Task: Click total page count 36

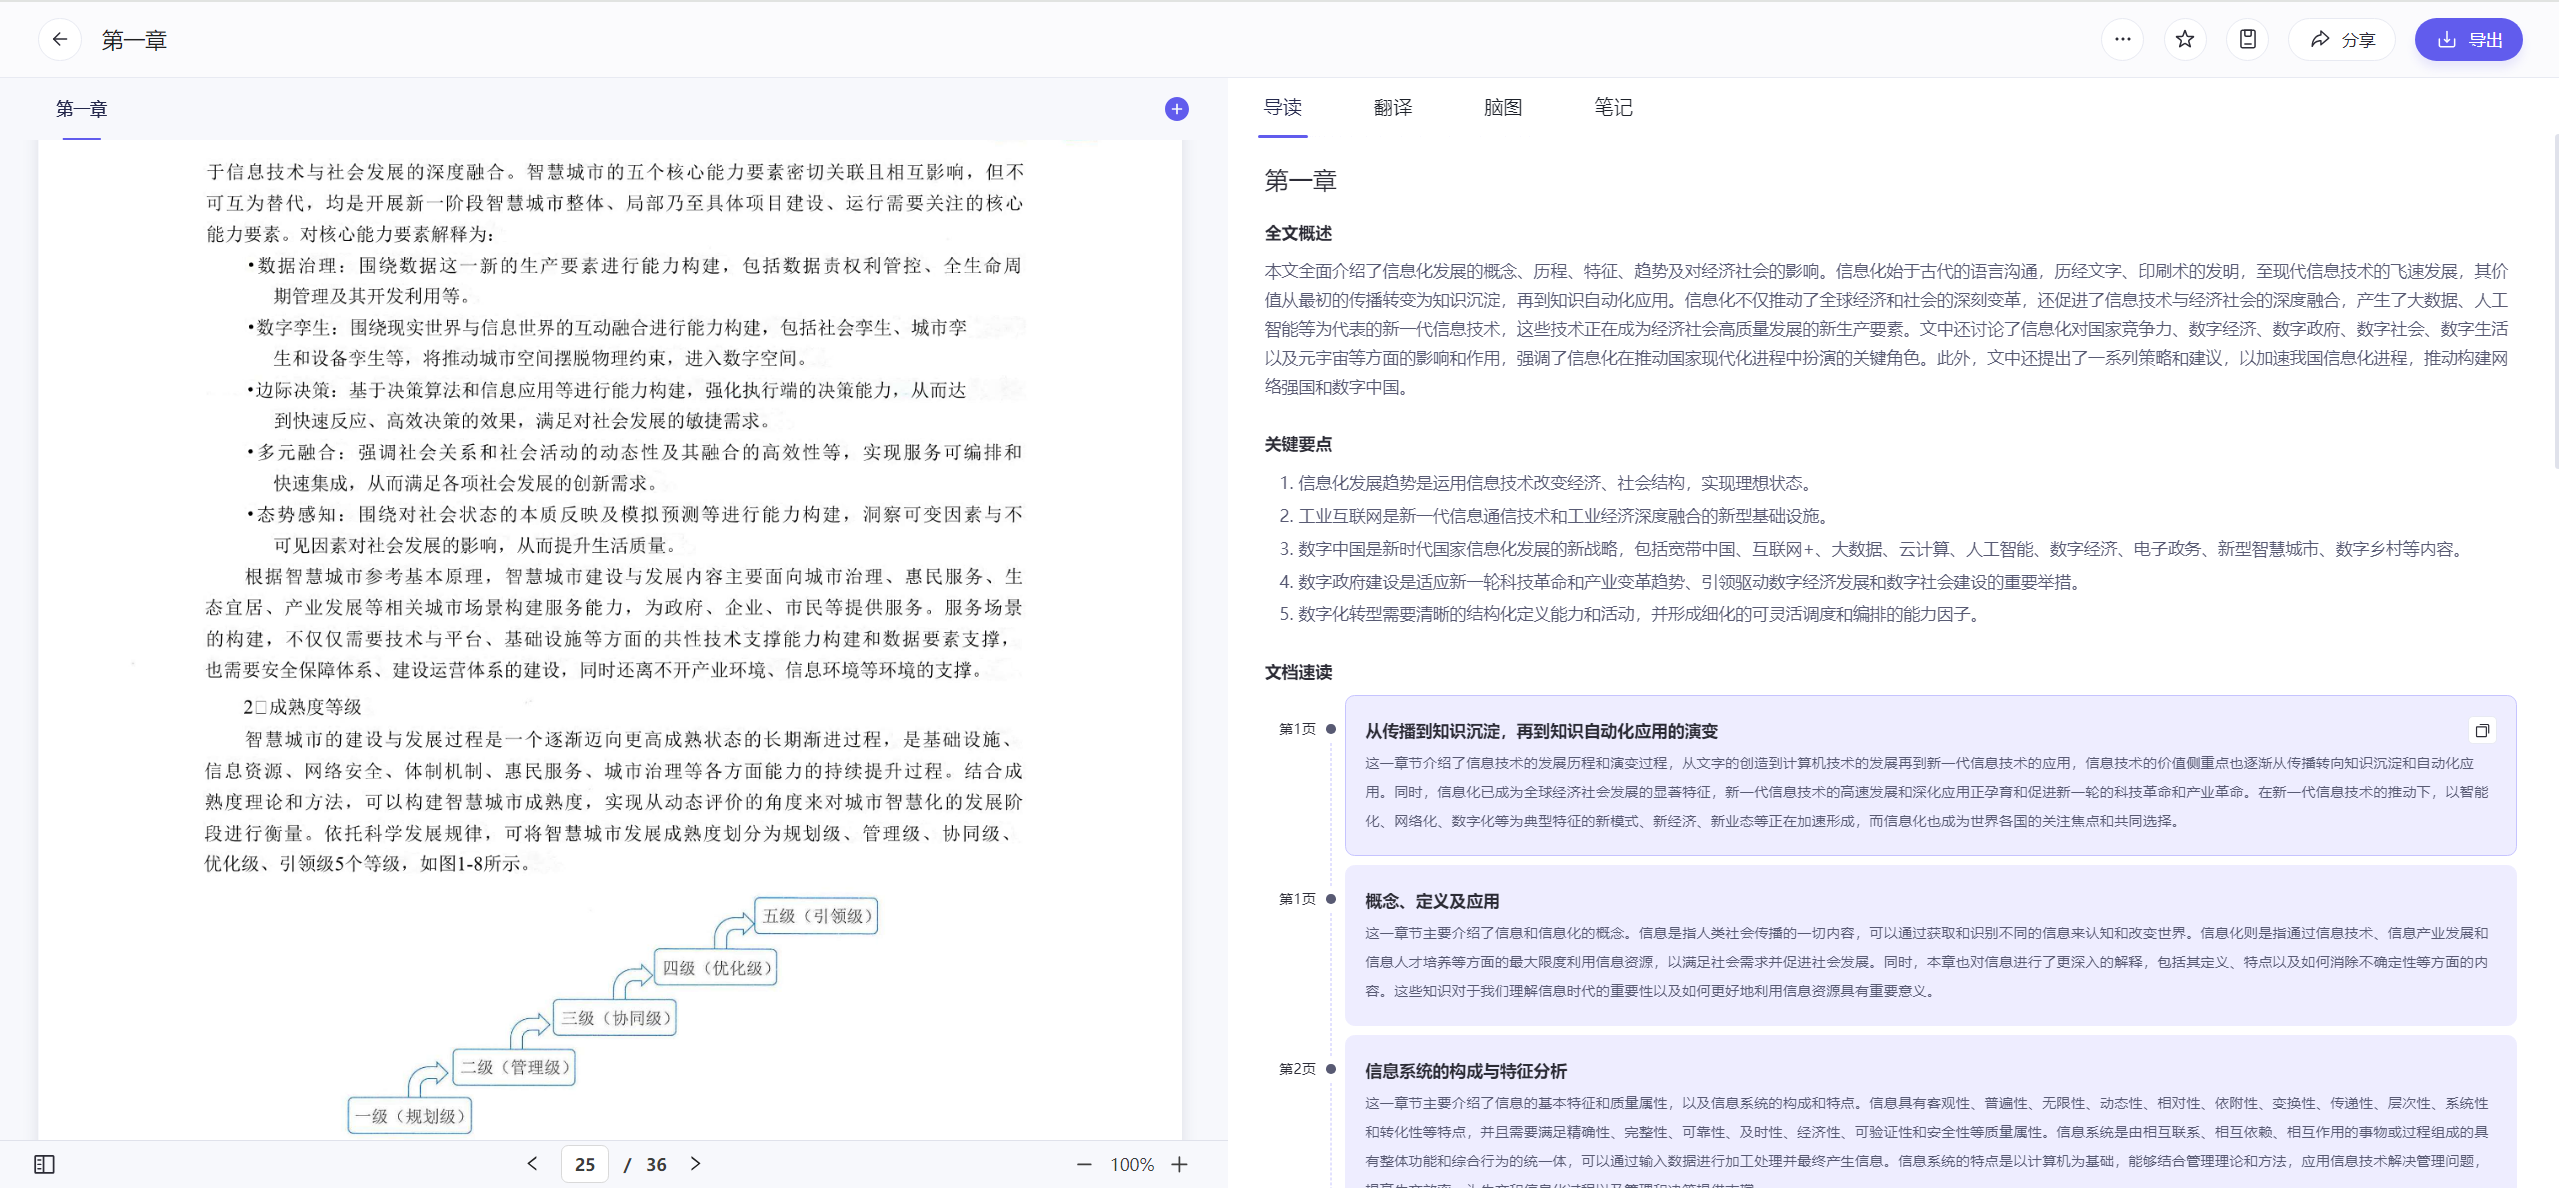Action: point(656,1164)
